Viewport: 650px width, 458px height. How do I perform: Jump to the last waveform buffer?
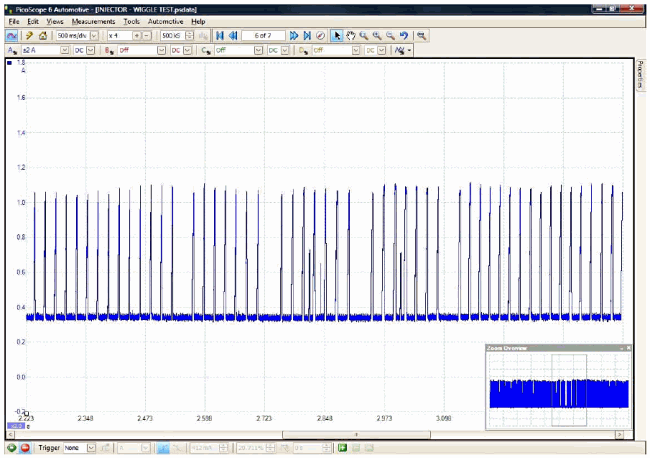pos(307,35)
